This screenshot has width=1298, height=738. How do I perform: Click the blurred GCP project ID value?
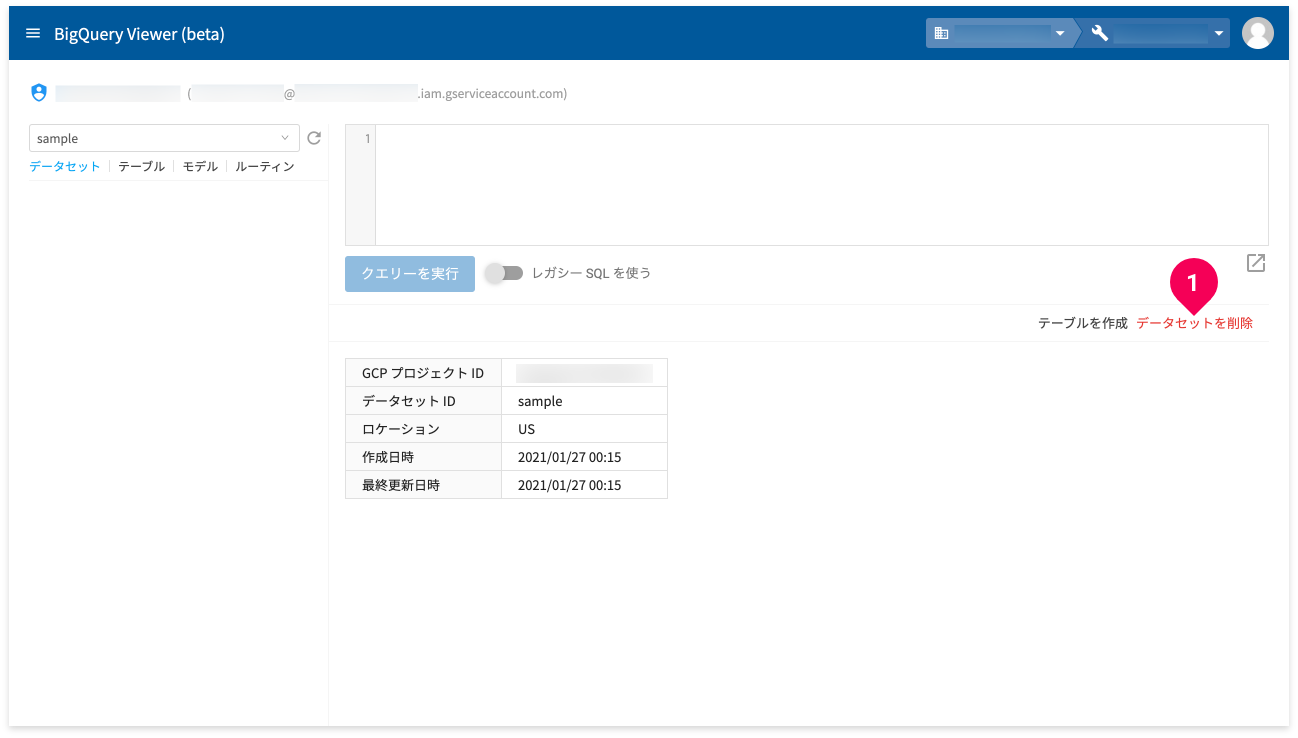(584, 373)
